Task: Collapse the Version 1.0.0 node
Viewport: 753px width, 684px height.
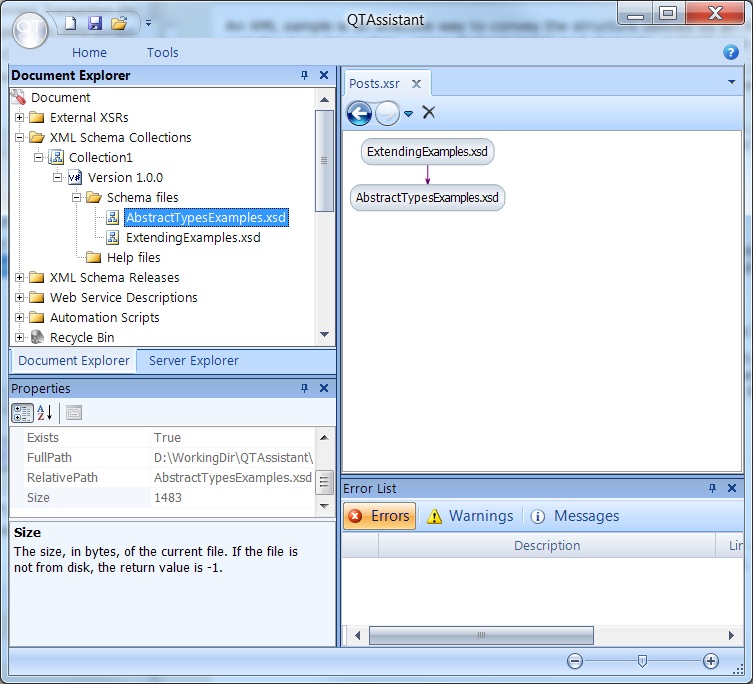Action: tap(57, 177)
